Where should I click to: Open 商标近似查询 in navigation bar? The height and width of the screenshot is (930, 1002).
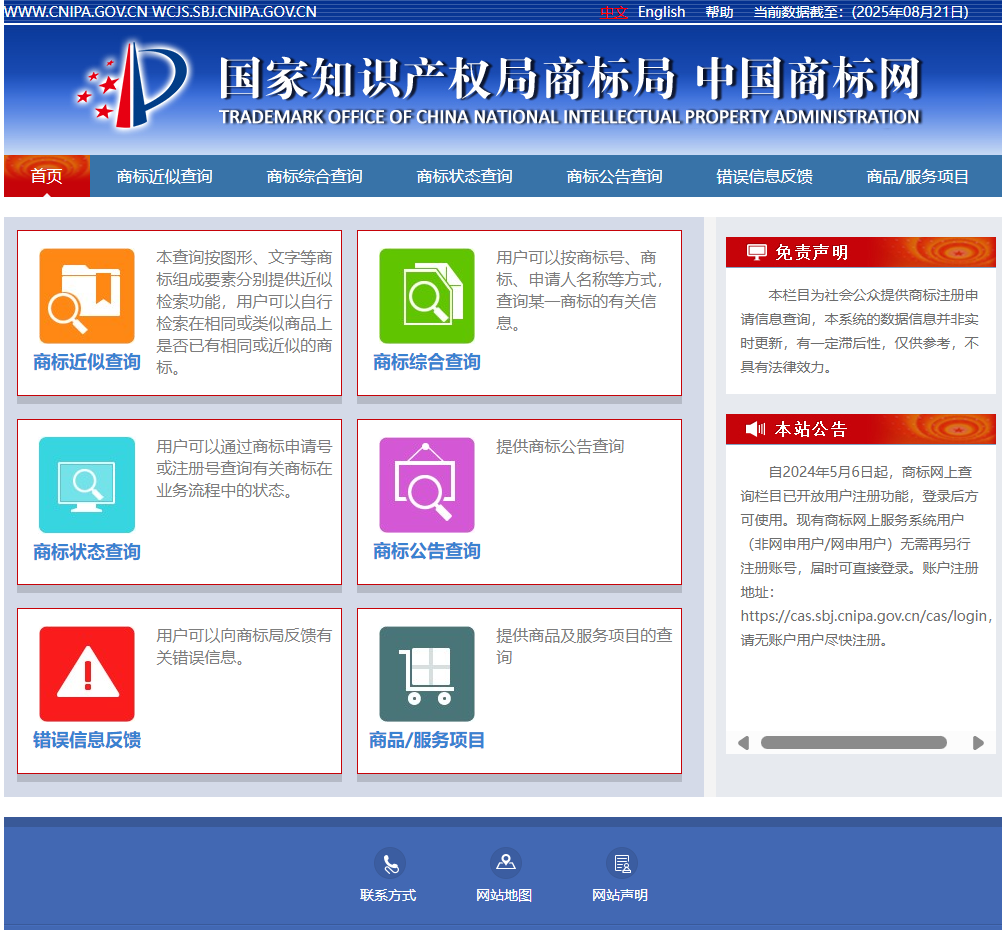pos(164,176)
